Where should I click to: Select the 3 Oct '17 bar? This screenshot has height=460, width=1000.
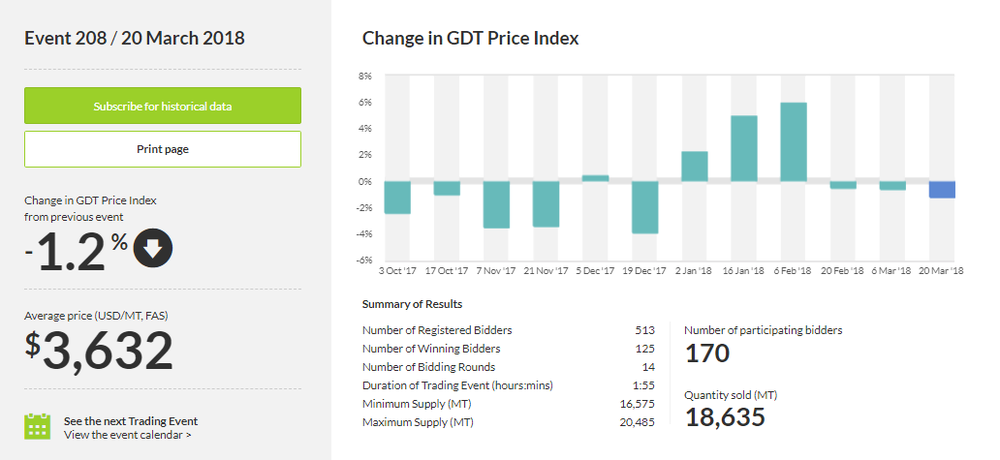[397, 197]
